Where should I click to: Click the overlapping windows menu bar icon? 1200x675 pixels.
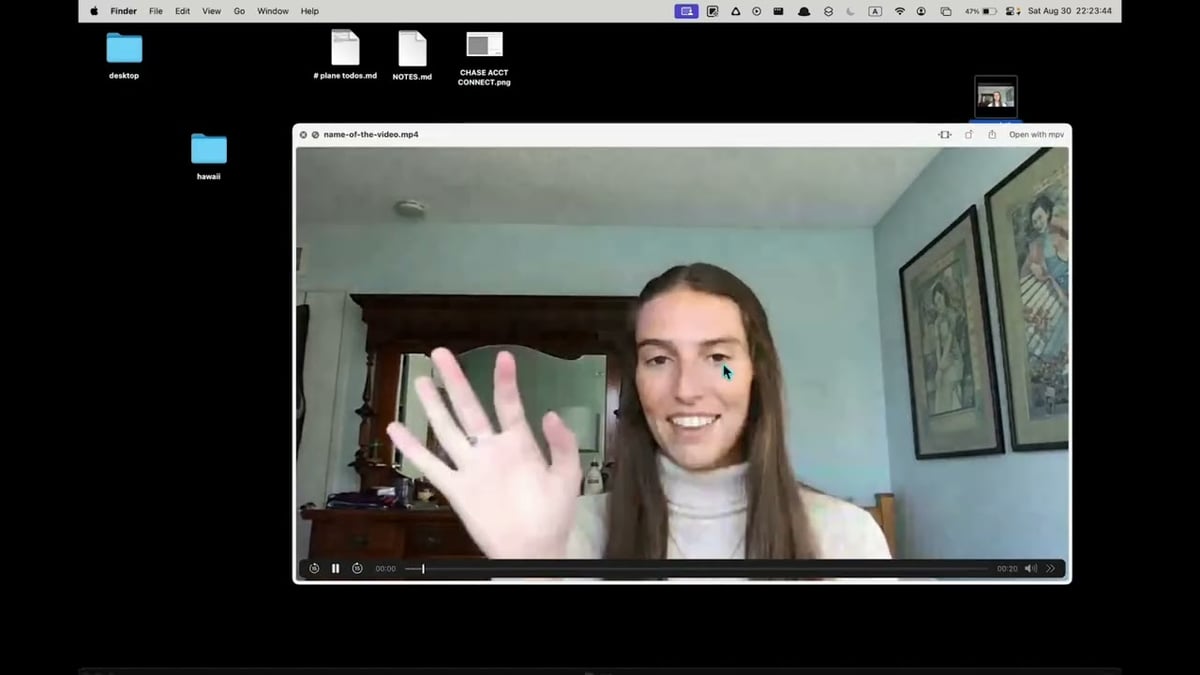(x=945, y=11)
